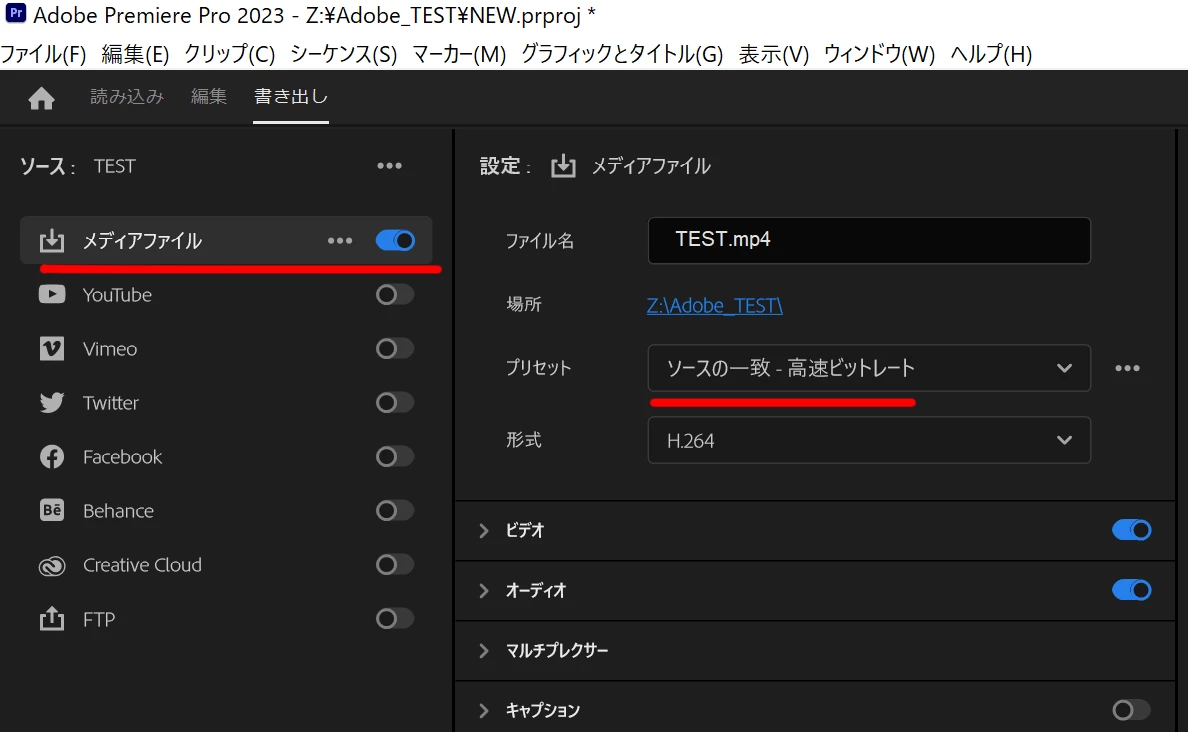The height and width of the screenshot is (732, 1188).
Task: Select the Creative Cloud destination label
Action: 142,565
